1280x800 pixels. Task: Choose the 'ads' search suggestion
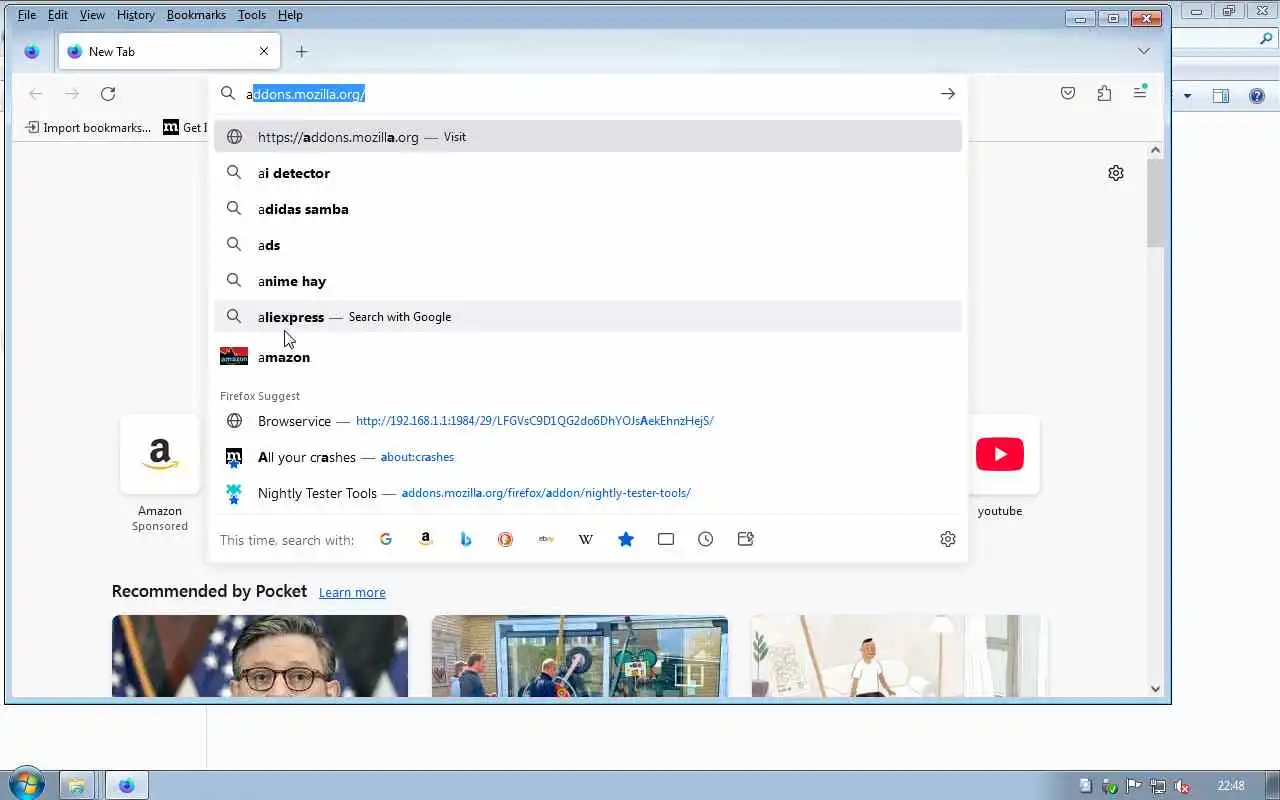[588, 245]
